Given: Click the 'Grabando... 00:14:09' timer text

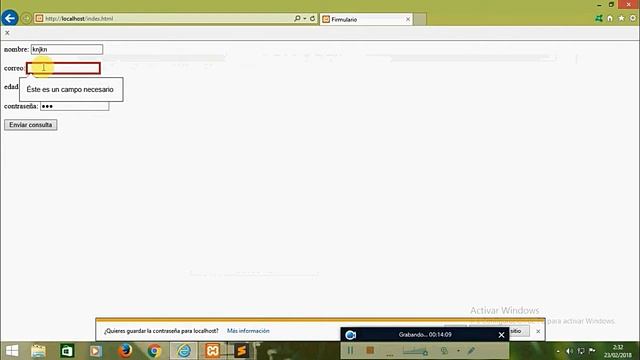Looking at the screenshot, I should point(425,335).
